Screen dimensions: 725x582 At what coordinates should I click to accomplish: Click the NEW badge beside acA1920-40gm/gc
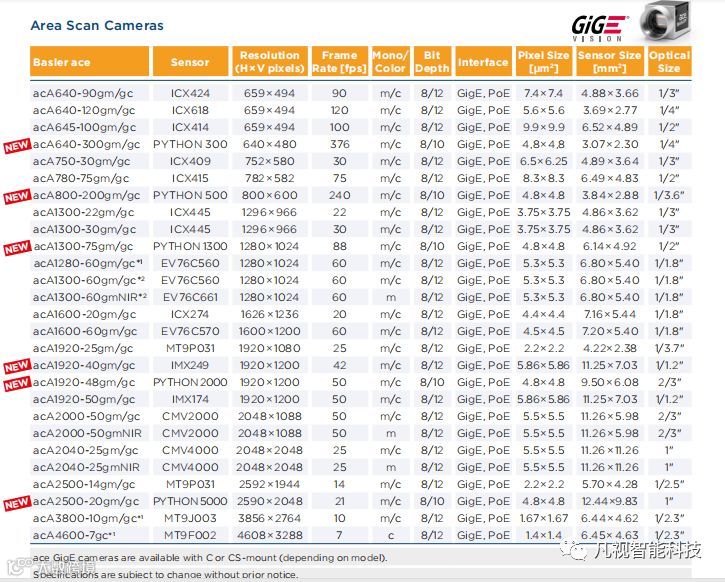(17, 366)
